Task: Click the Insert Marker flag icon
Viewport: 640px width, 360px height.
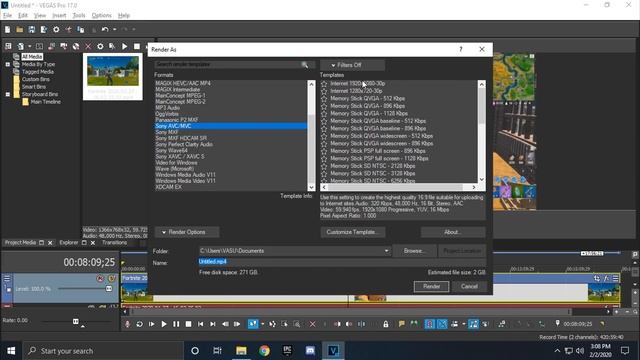Action: tap(402, 324)
